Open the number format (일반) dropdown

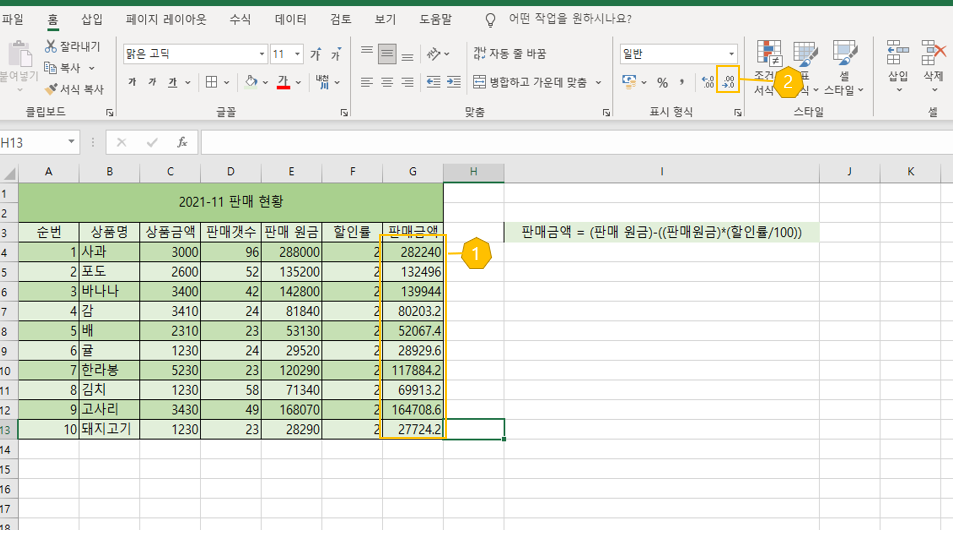pos(731,54)
